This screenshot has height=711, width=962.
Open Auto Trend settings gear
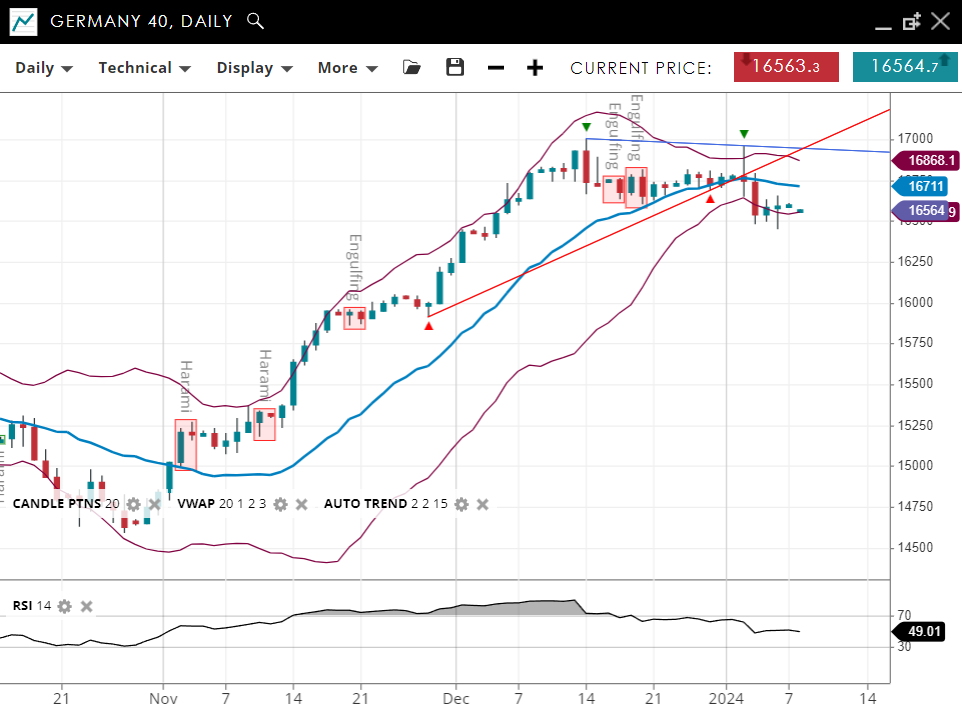(x=461, y=504)
